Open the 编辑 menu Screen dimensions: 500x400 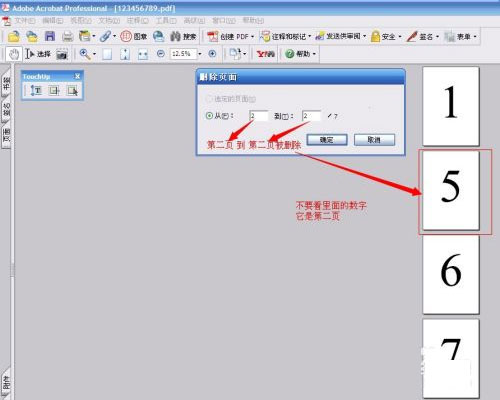click(x=52, y=21)
